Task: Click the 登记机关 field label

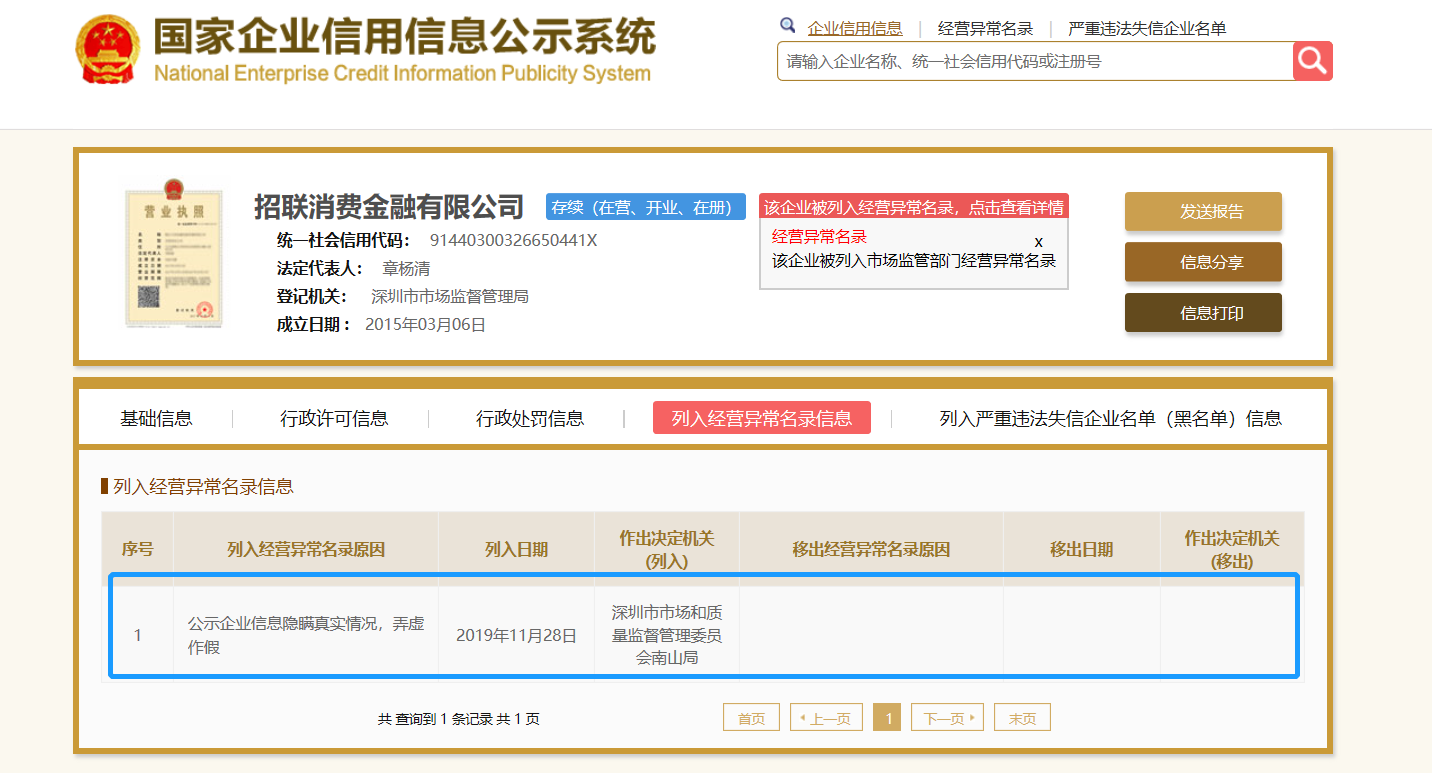Action: point(312,296)
